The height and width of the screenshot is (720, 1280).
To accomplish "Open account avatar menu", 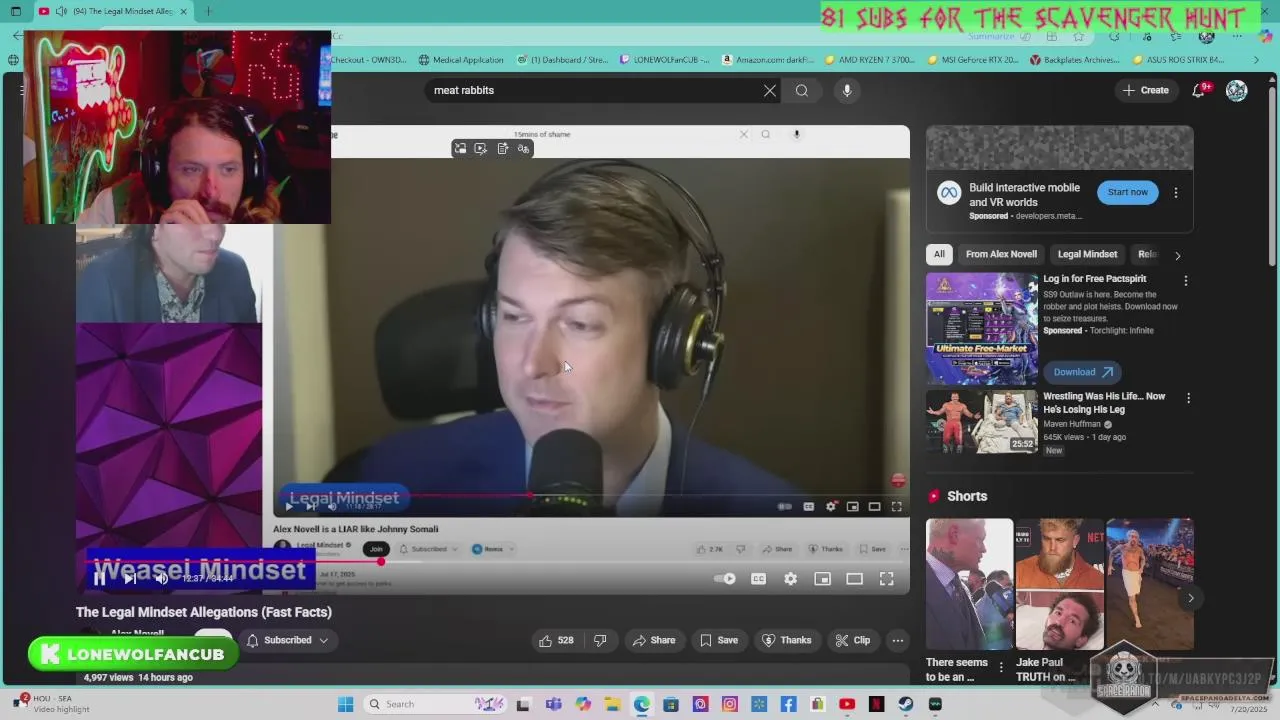I will pos(1237,90).
